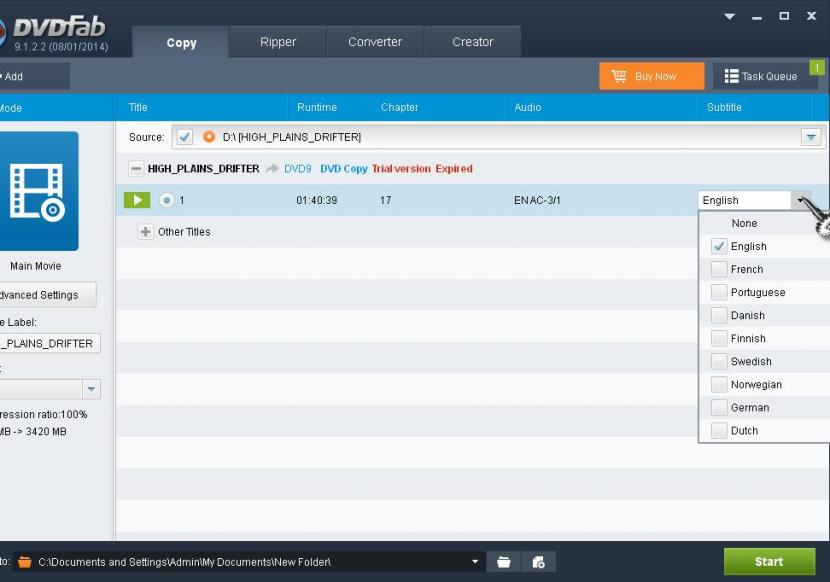Click the Task Queue list icon
Screen dimensions: 830x582
pyautogui.click(x=731, y=76)
